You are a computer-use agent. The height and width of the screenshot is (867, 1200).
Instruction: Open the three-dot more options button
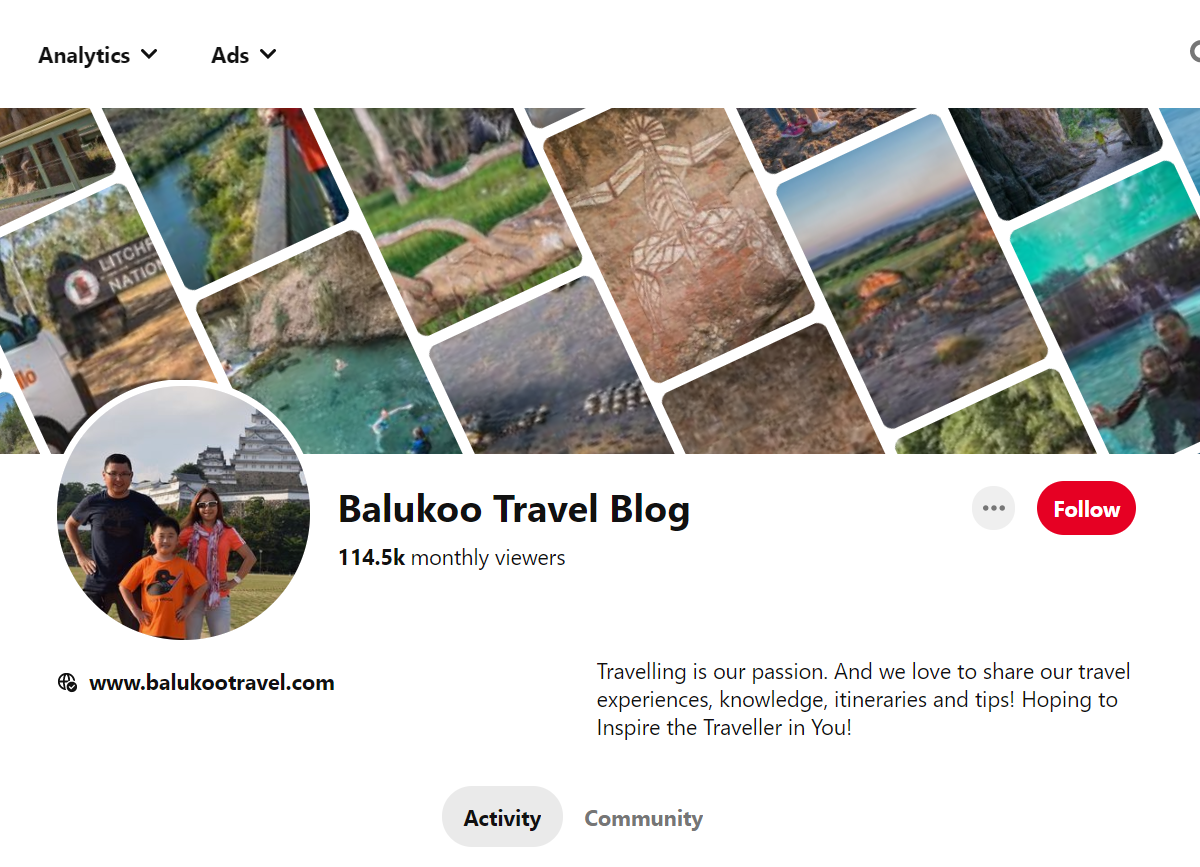(993, 508)
